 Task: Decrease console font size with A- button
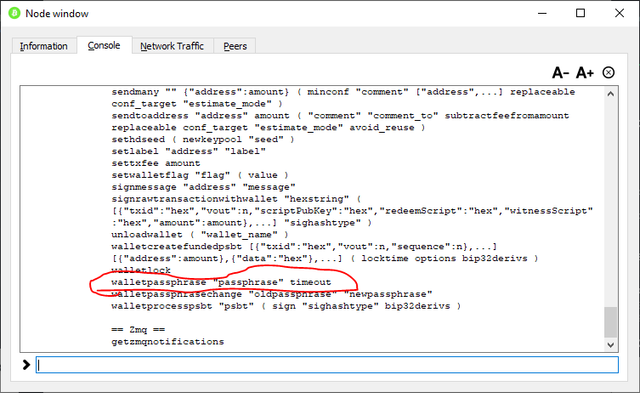(x=560, y=73)
